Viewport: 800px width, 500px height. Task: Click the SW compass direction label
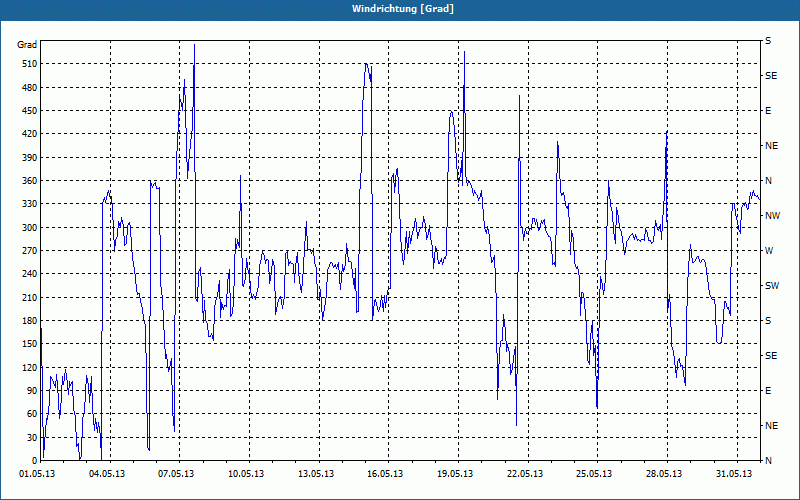(x=772, y=286)
